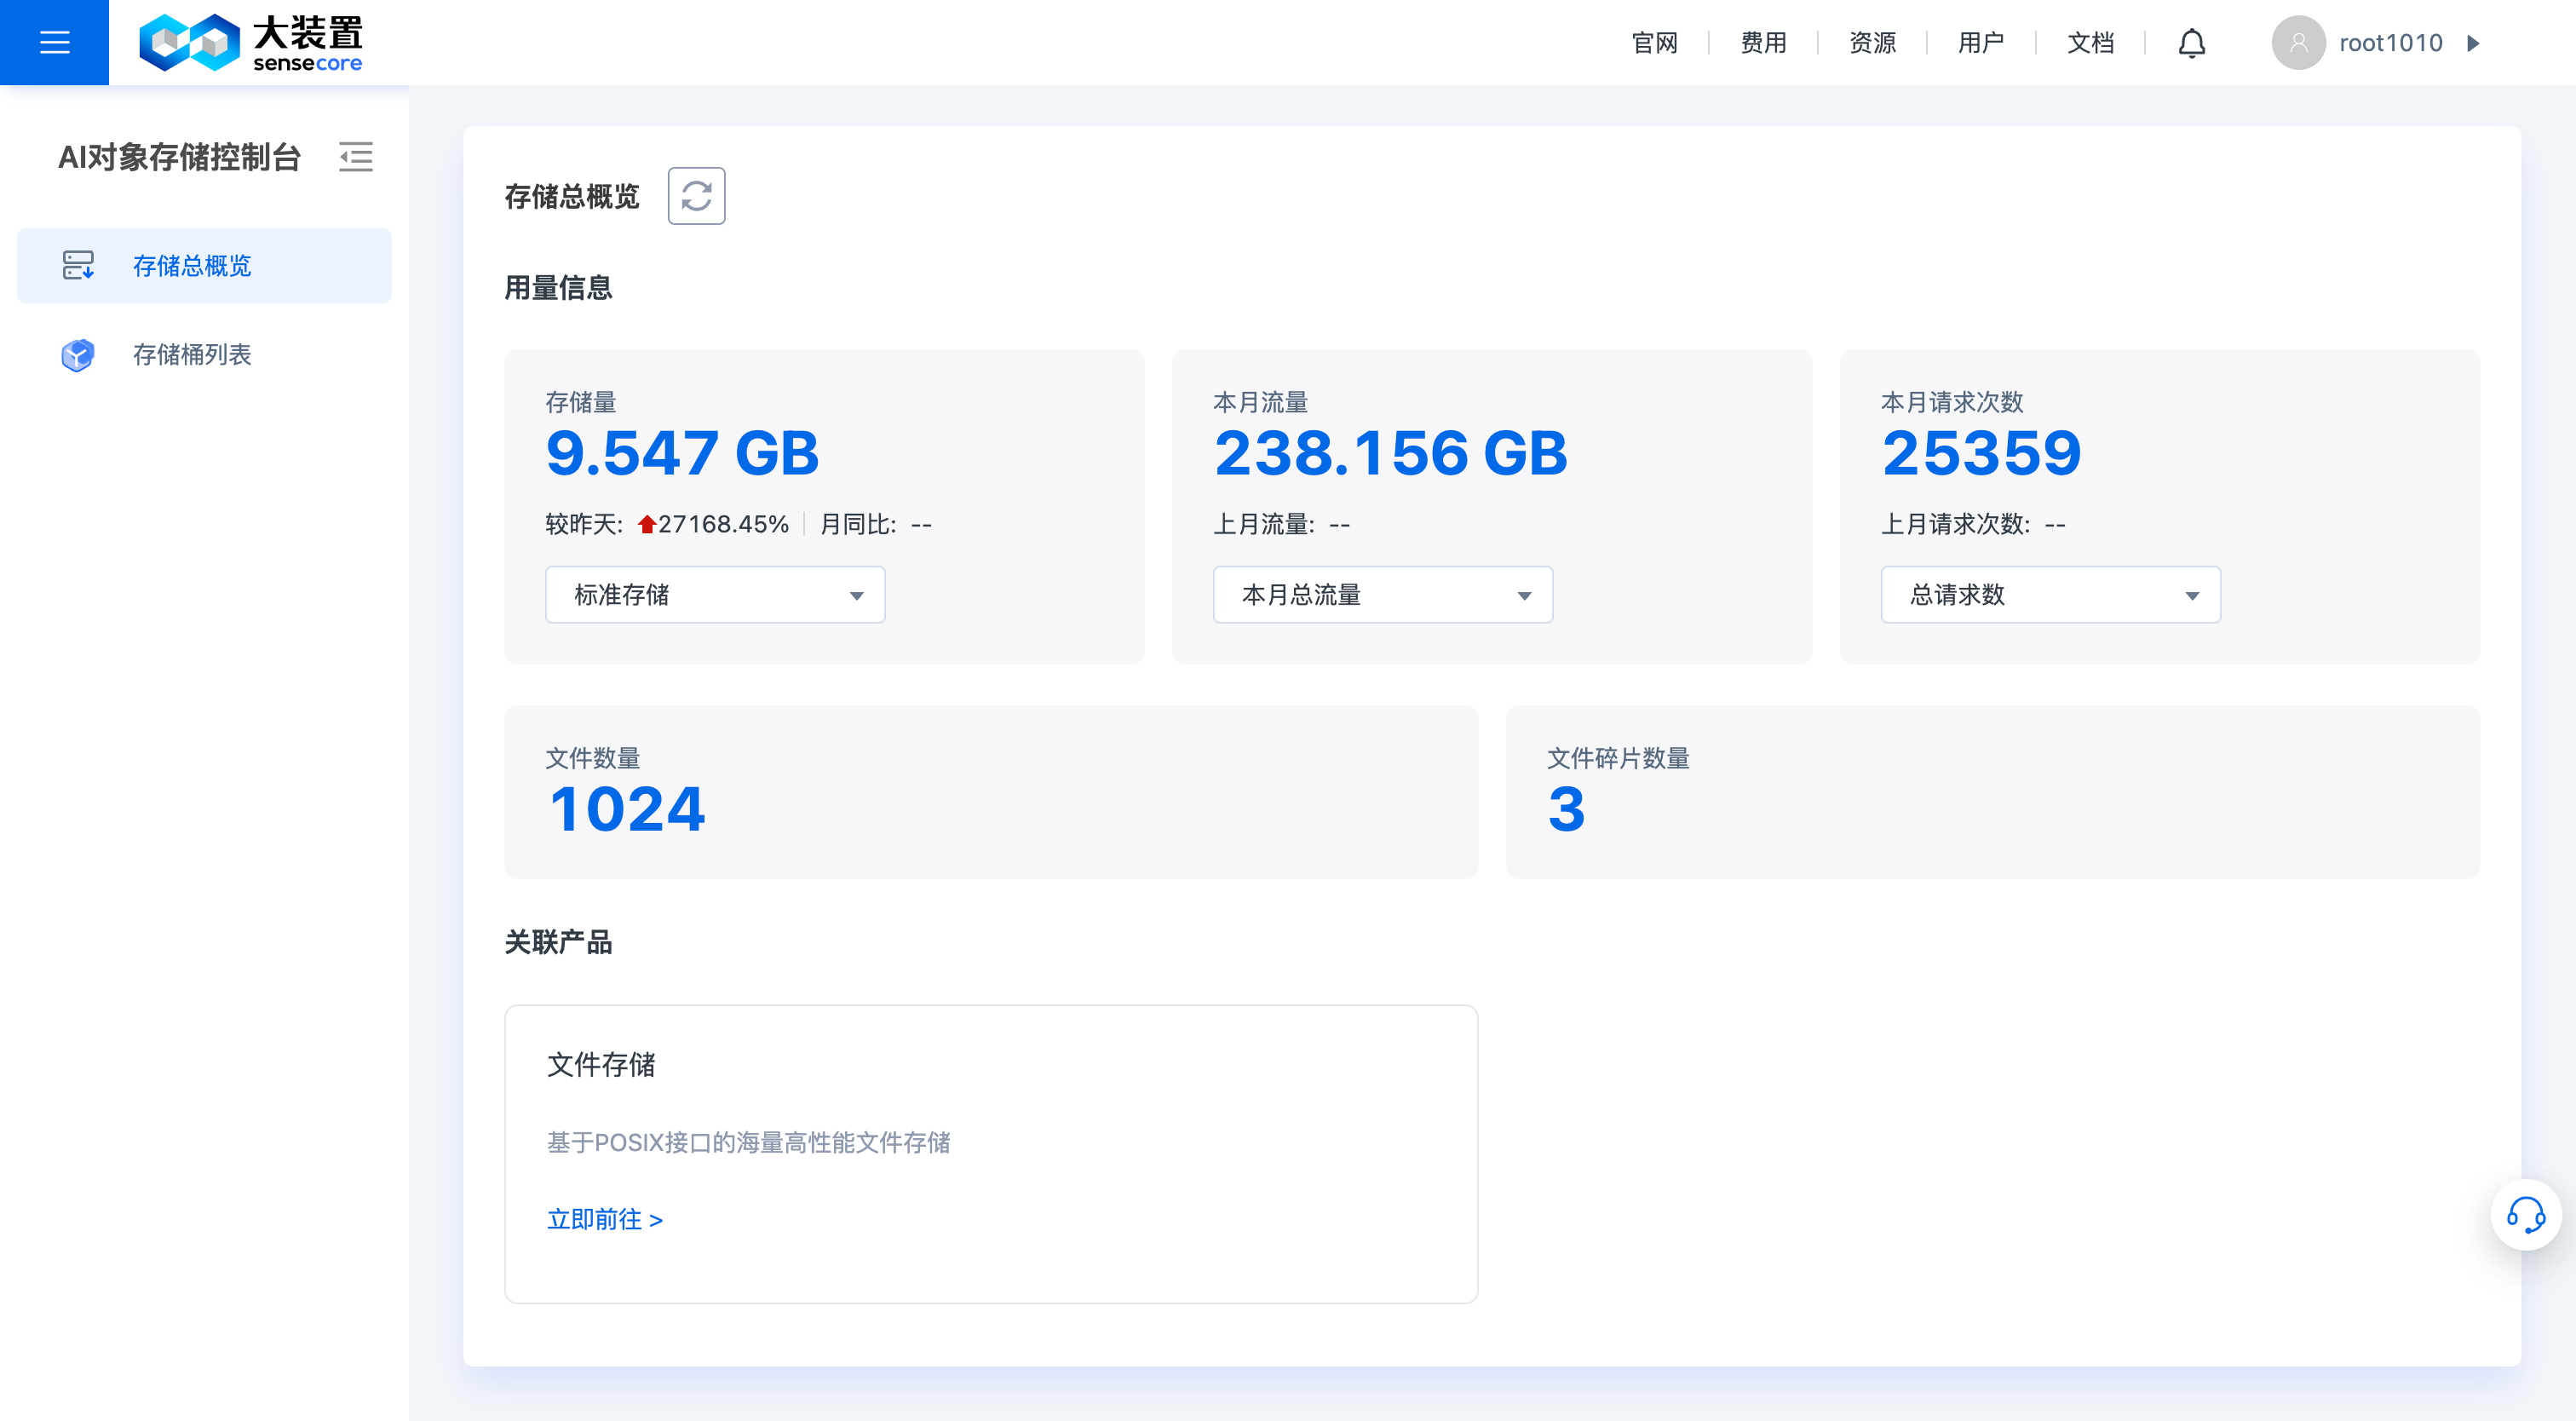Image resolution: width=2576 pixels, height=1421 pixels.
Task: Navigate to the 费用 menu item
Action: click(x=1764, y=43)
